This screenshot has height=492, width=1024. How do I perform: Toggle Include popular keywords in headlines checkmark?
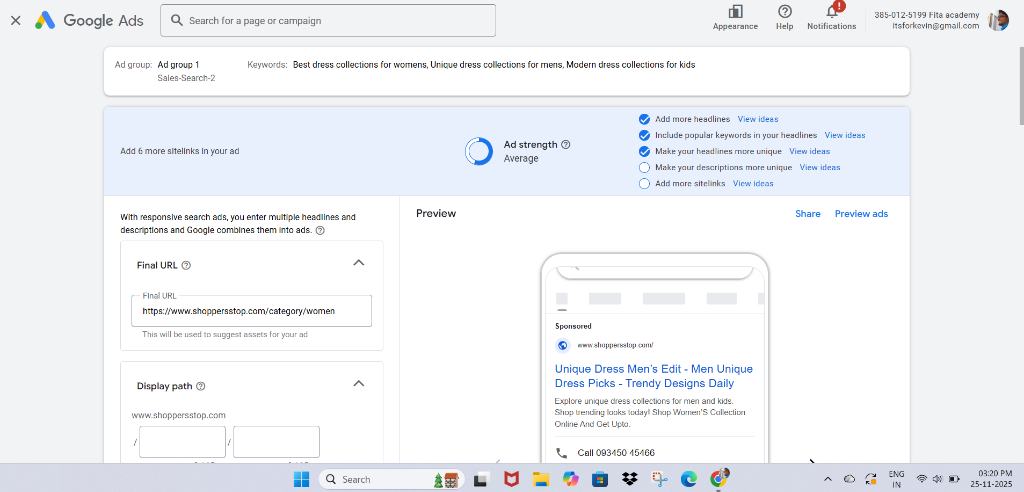(x=645, y=135)
